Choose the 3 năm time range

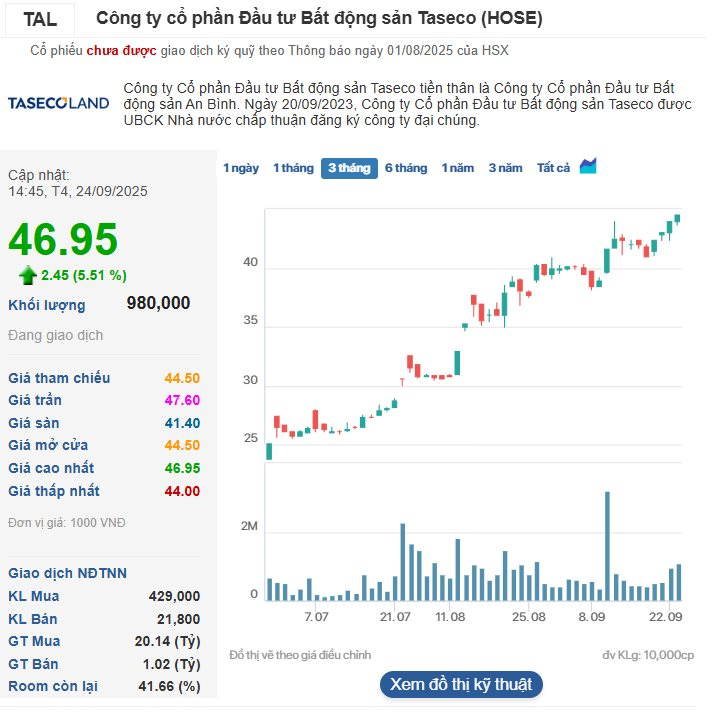point(505,168)
